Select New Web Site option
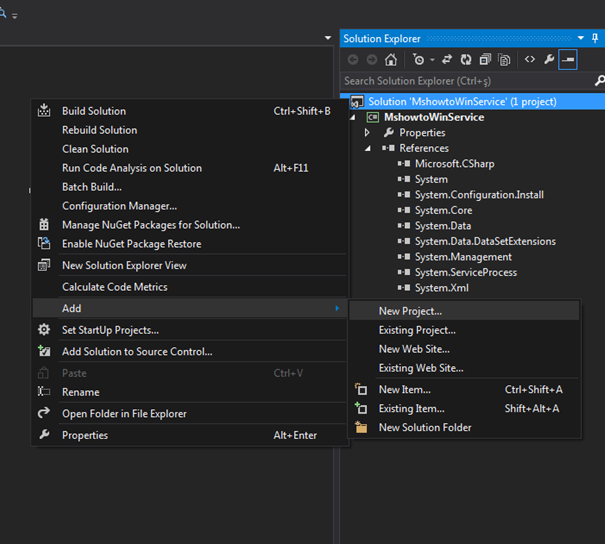 (x=464, y=349)
